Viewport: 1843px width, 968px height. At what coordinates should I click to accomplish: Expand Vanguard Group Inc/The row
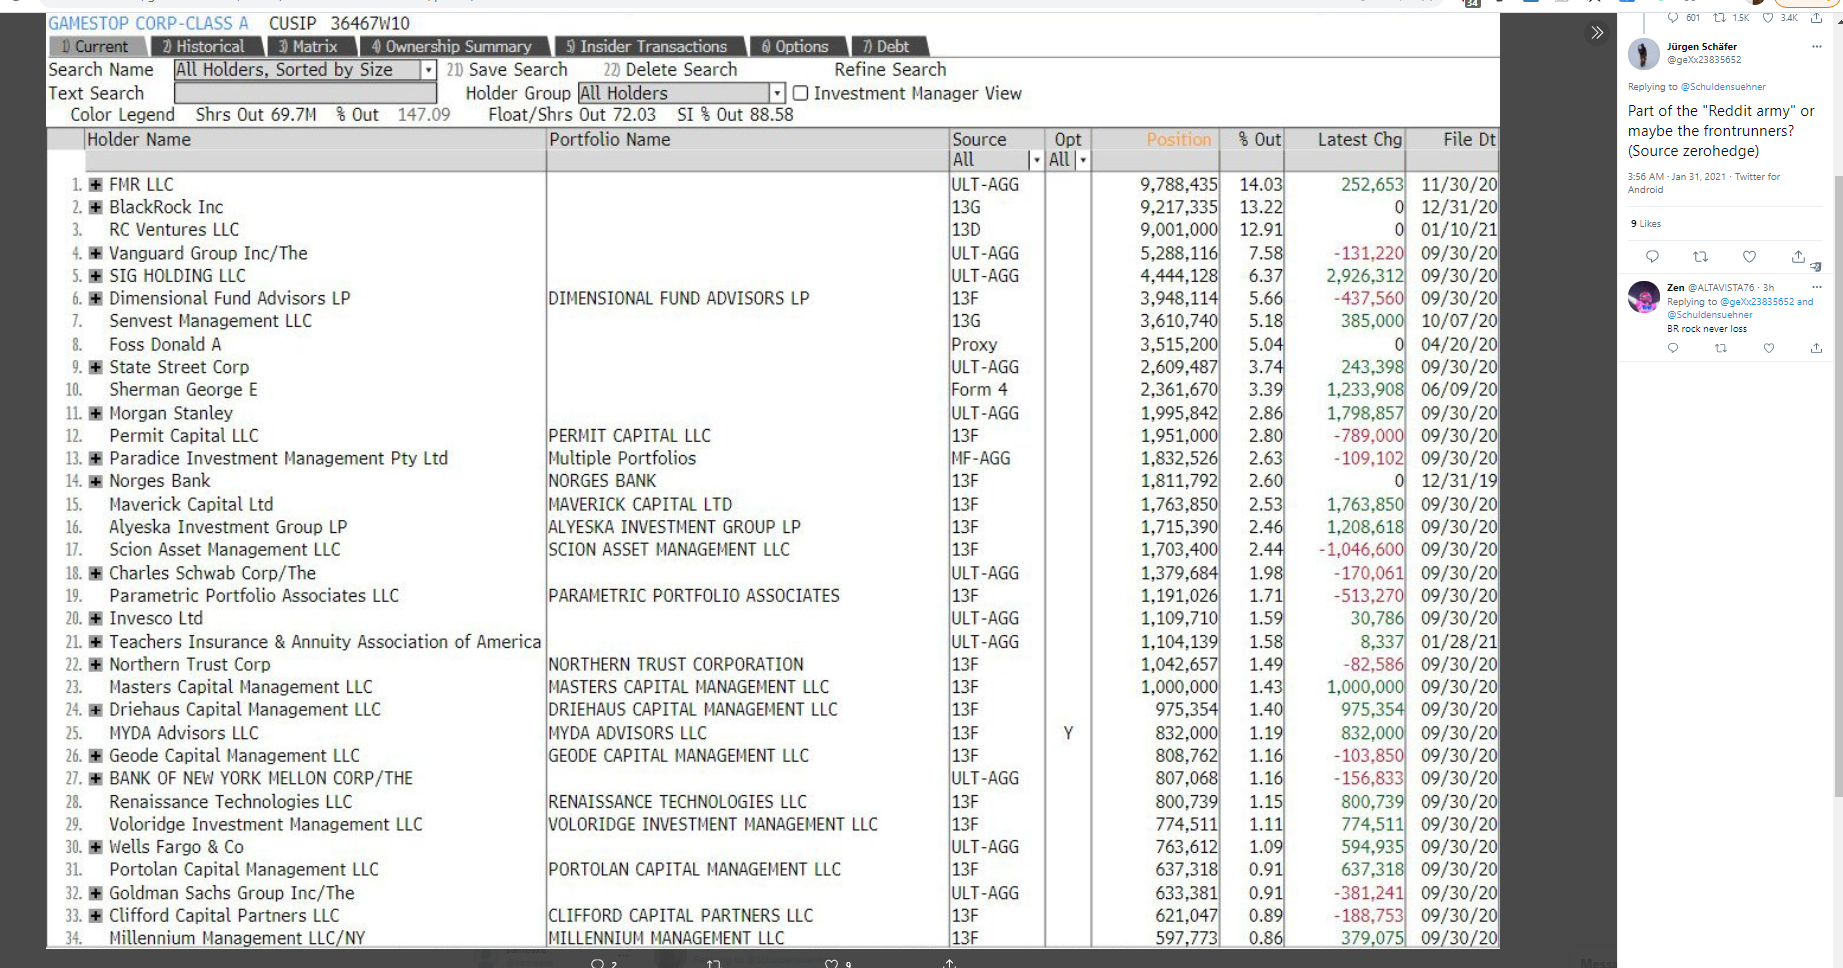click(96, 254)
